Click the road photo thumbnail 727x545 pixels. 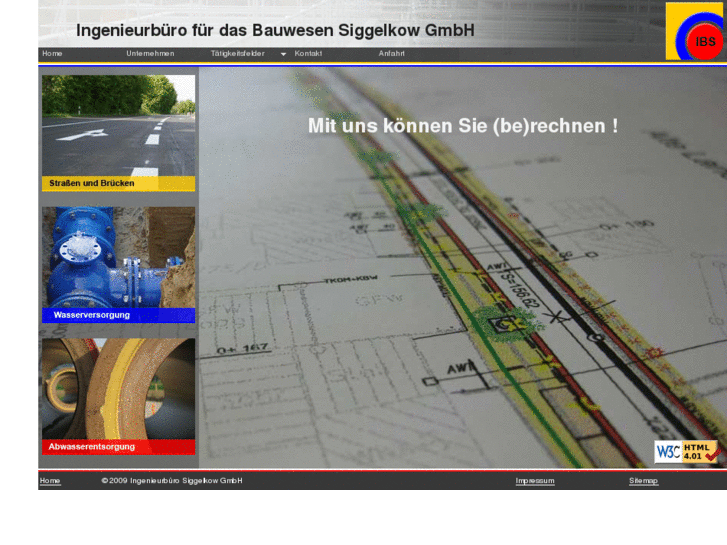pos(119,126)
